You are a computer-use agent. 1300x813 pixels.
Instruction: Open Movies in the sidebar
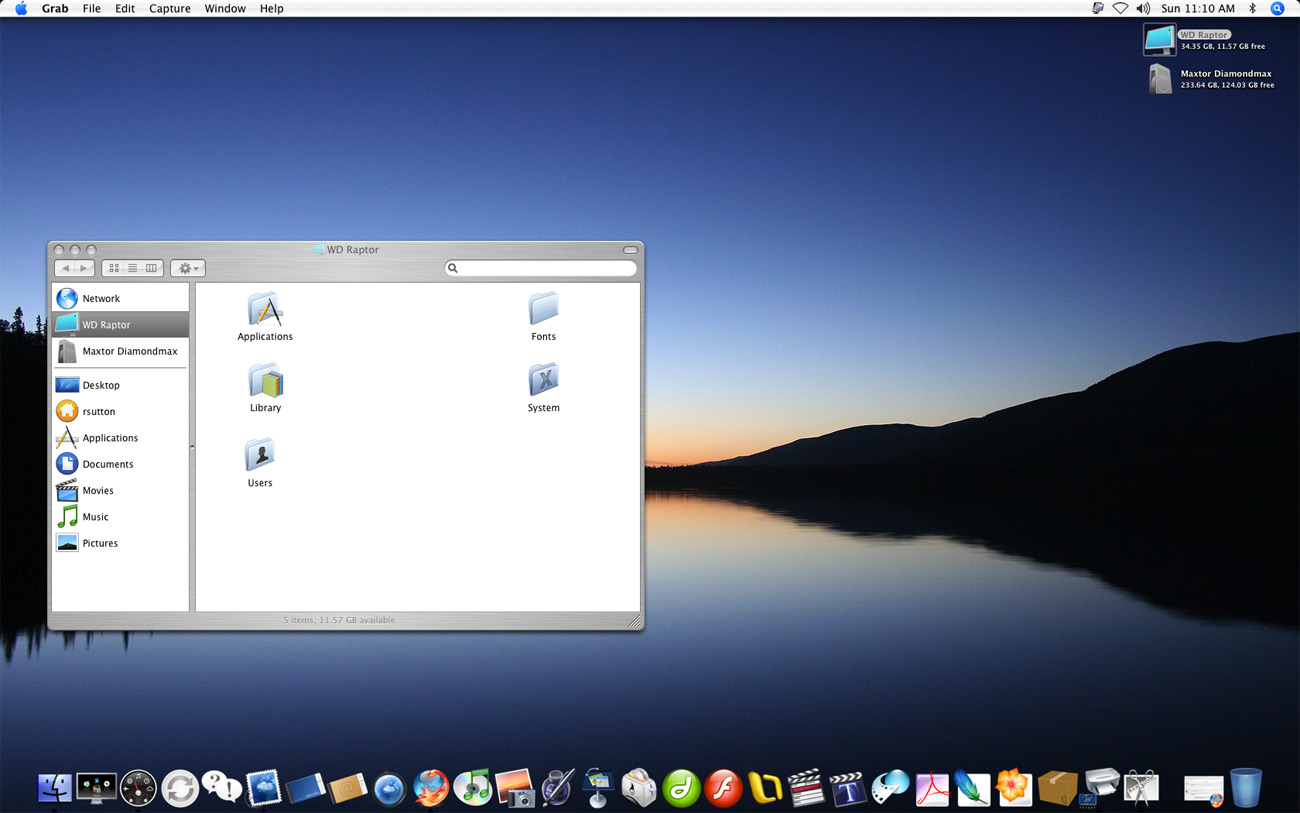(120, 490)
